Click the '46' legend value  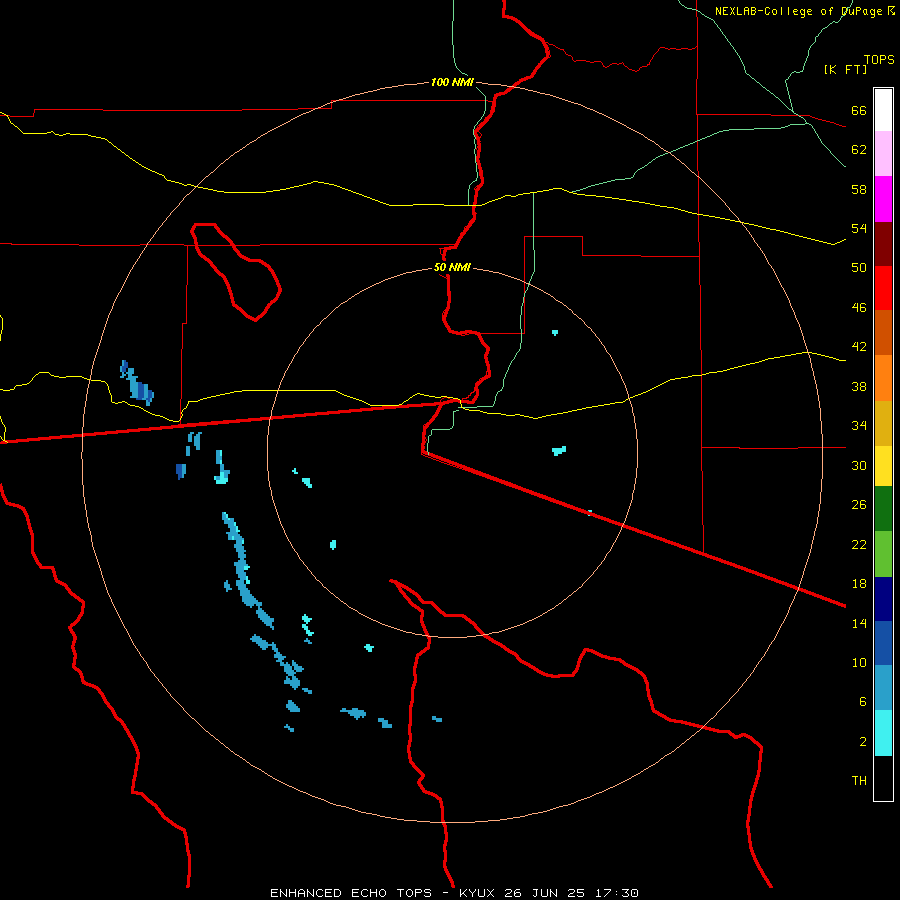click(859, 307)
